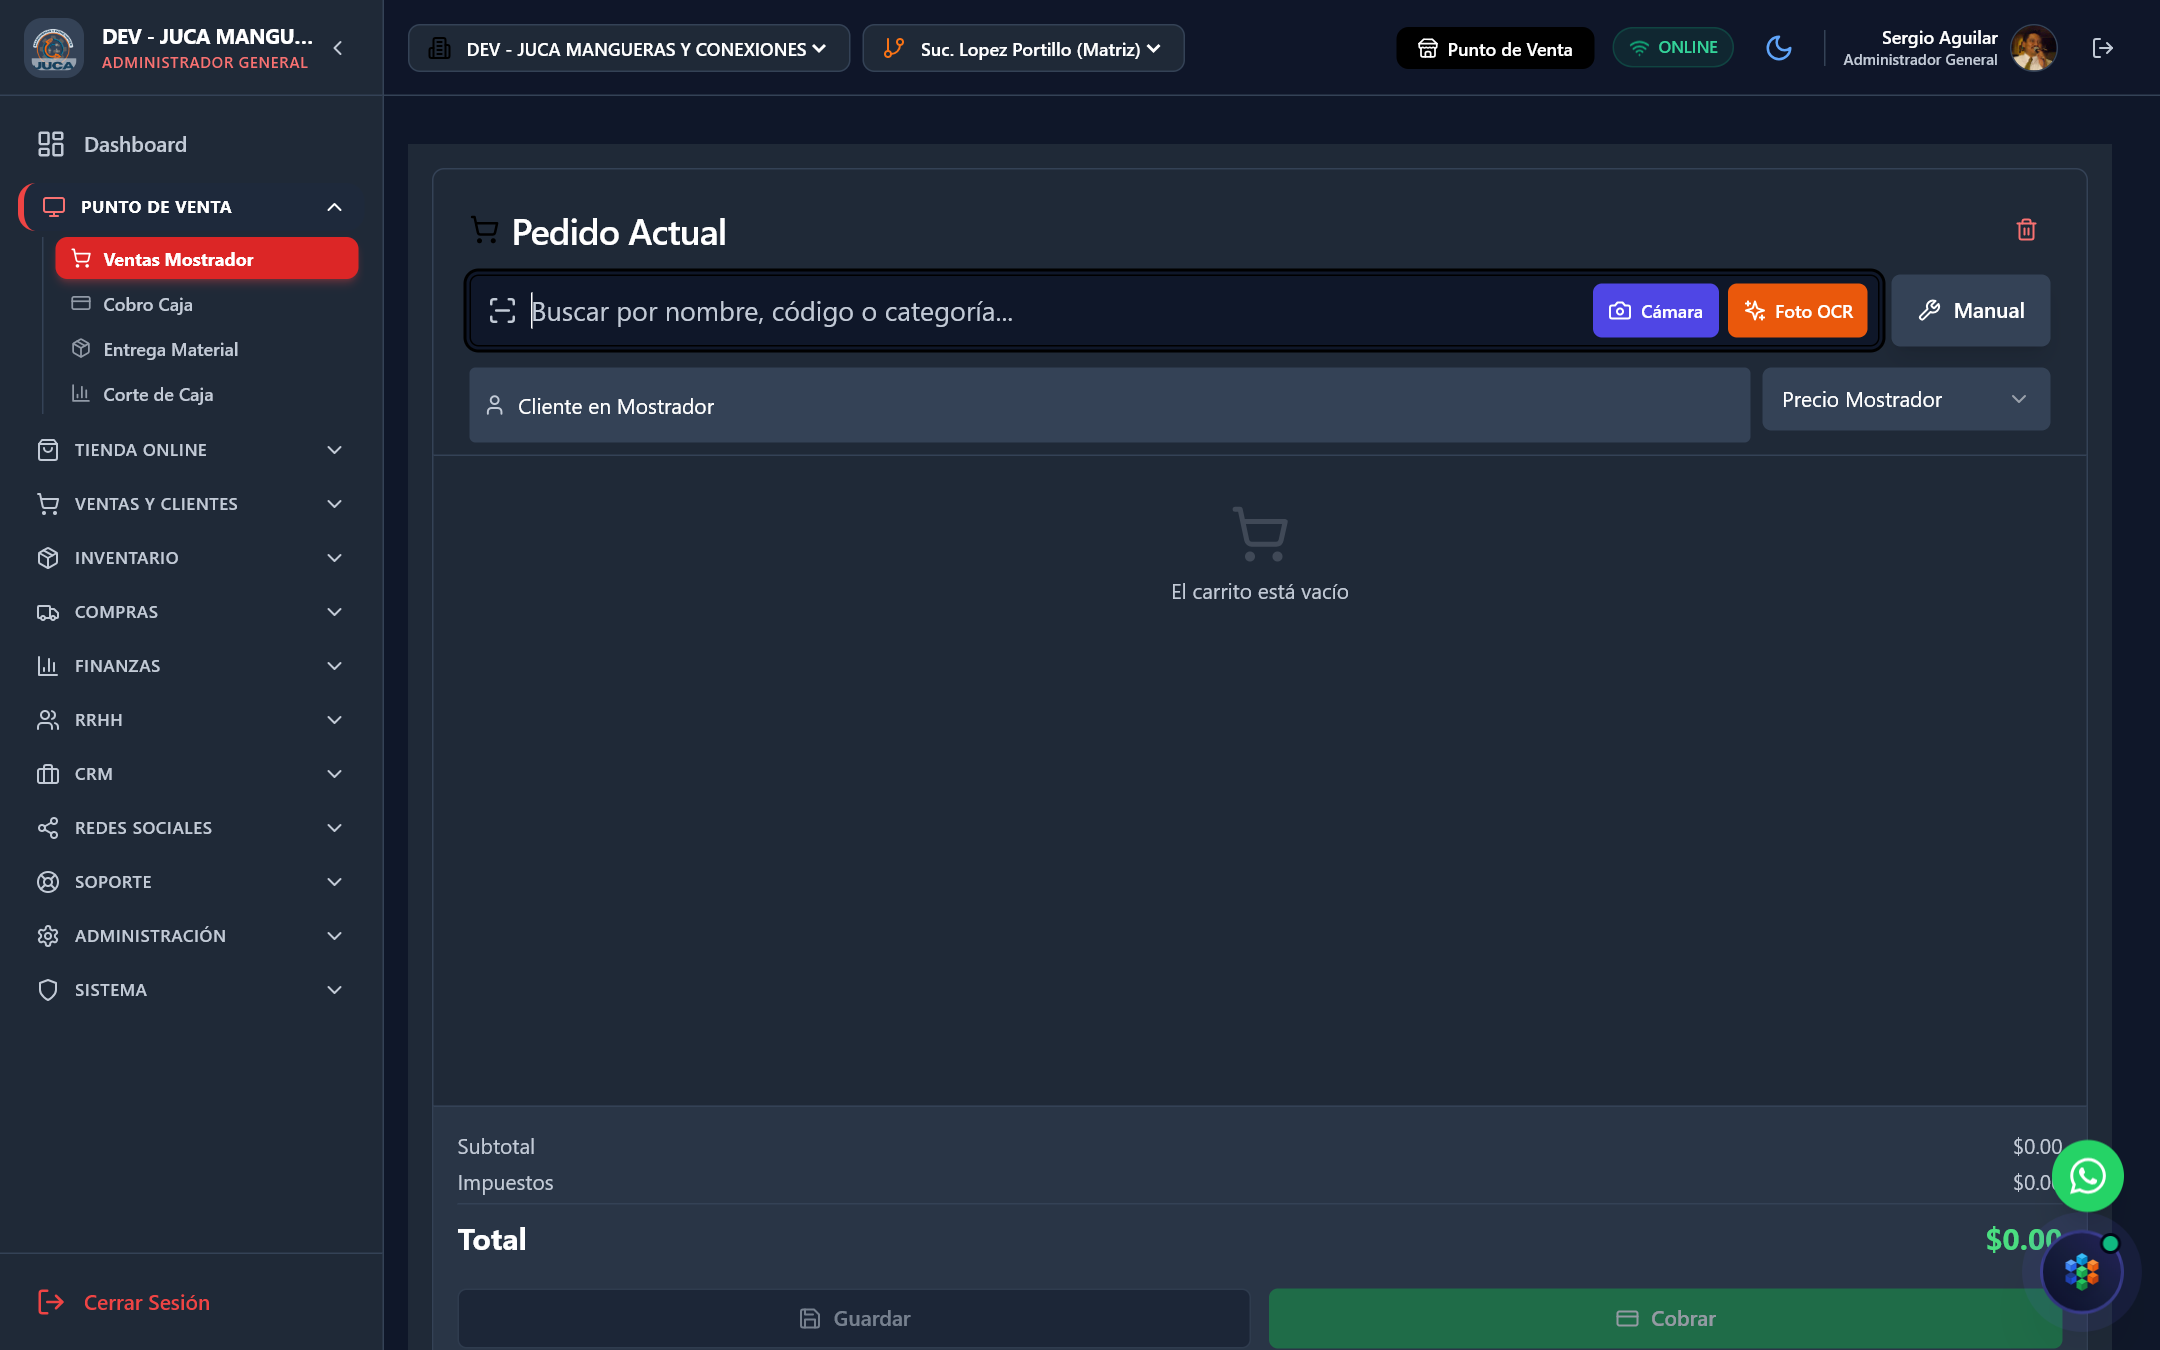Click the ONLINE status badge
This screenshot has width=2160, height=1350.
pos(1673,47)
